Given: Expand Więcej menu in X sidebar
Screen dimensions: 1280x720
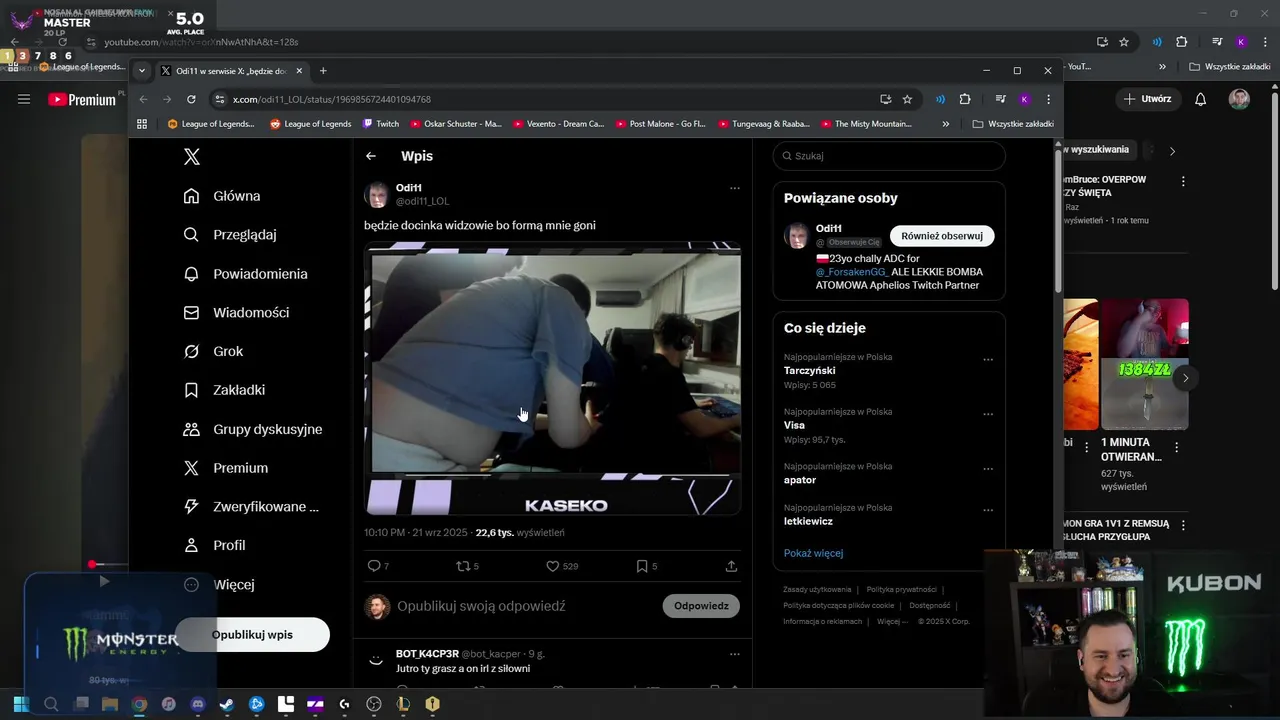Looking at the screenshot, I should (x=219, y=584).
